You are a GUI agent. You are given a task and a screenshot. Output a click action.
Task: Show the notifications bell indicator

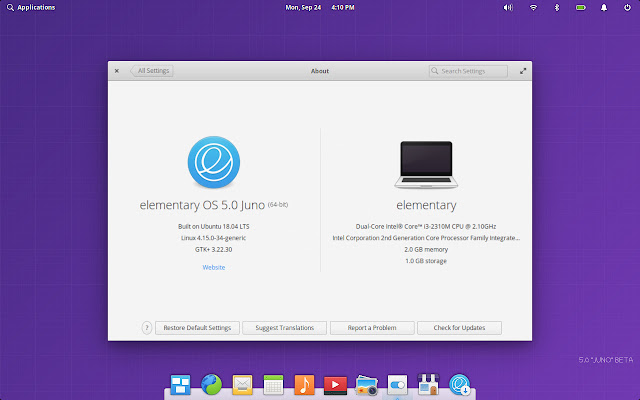click(604, 7)
